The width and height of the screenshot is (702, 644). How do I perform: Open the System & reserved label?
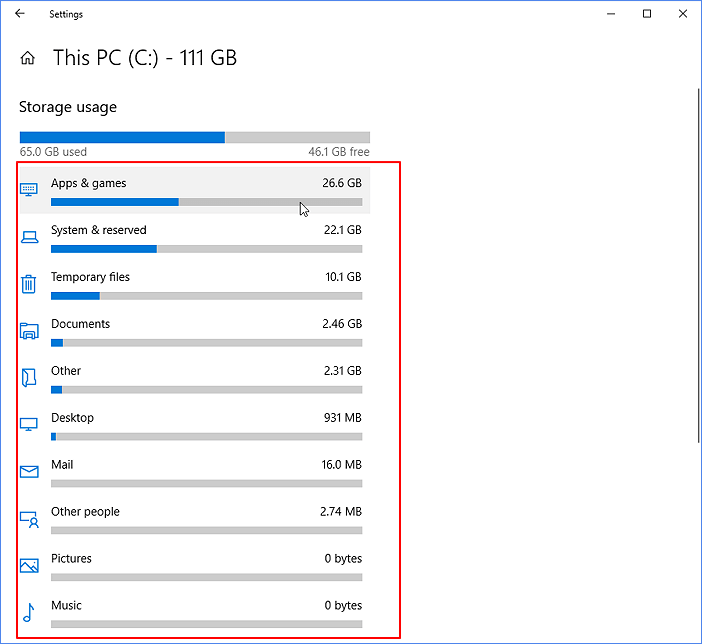pos(98,230)
